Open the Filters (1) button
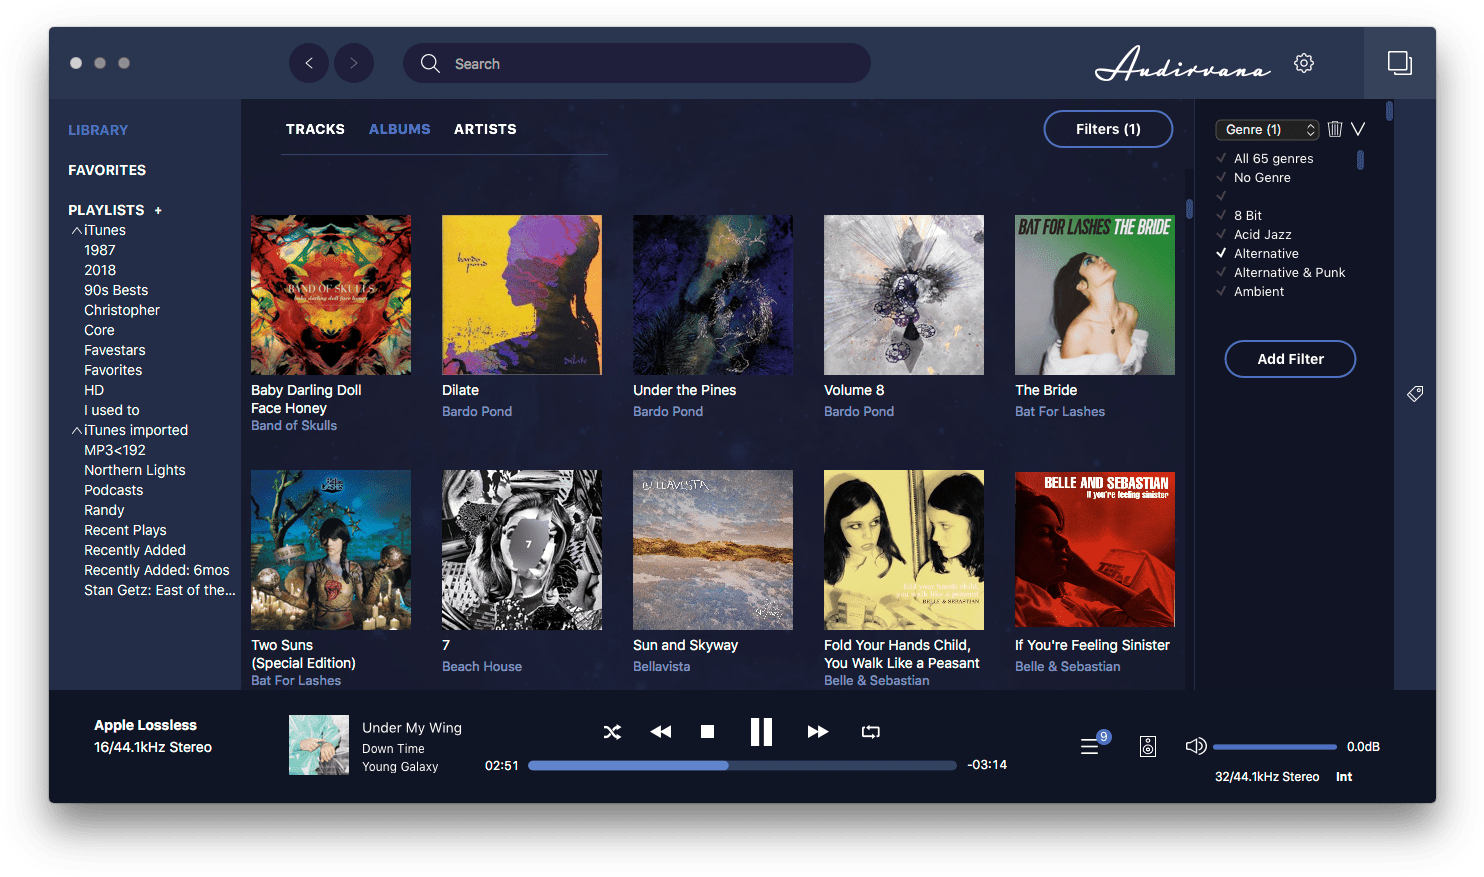 coord(1108,129)
